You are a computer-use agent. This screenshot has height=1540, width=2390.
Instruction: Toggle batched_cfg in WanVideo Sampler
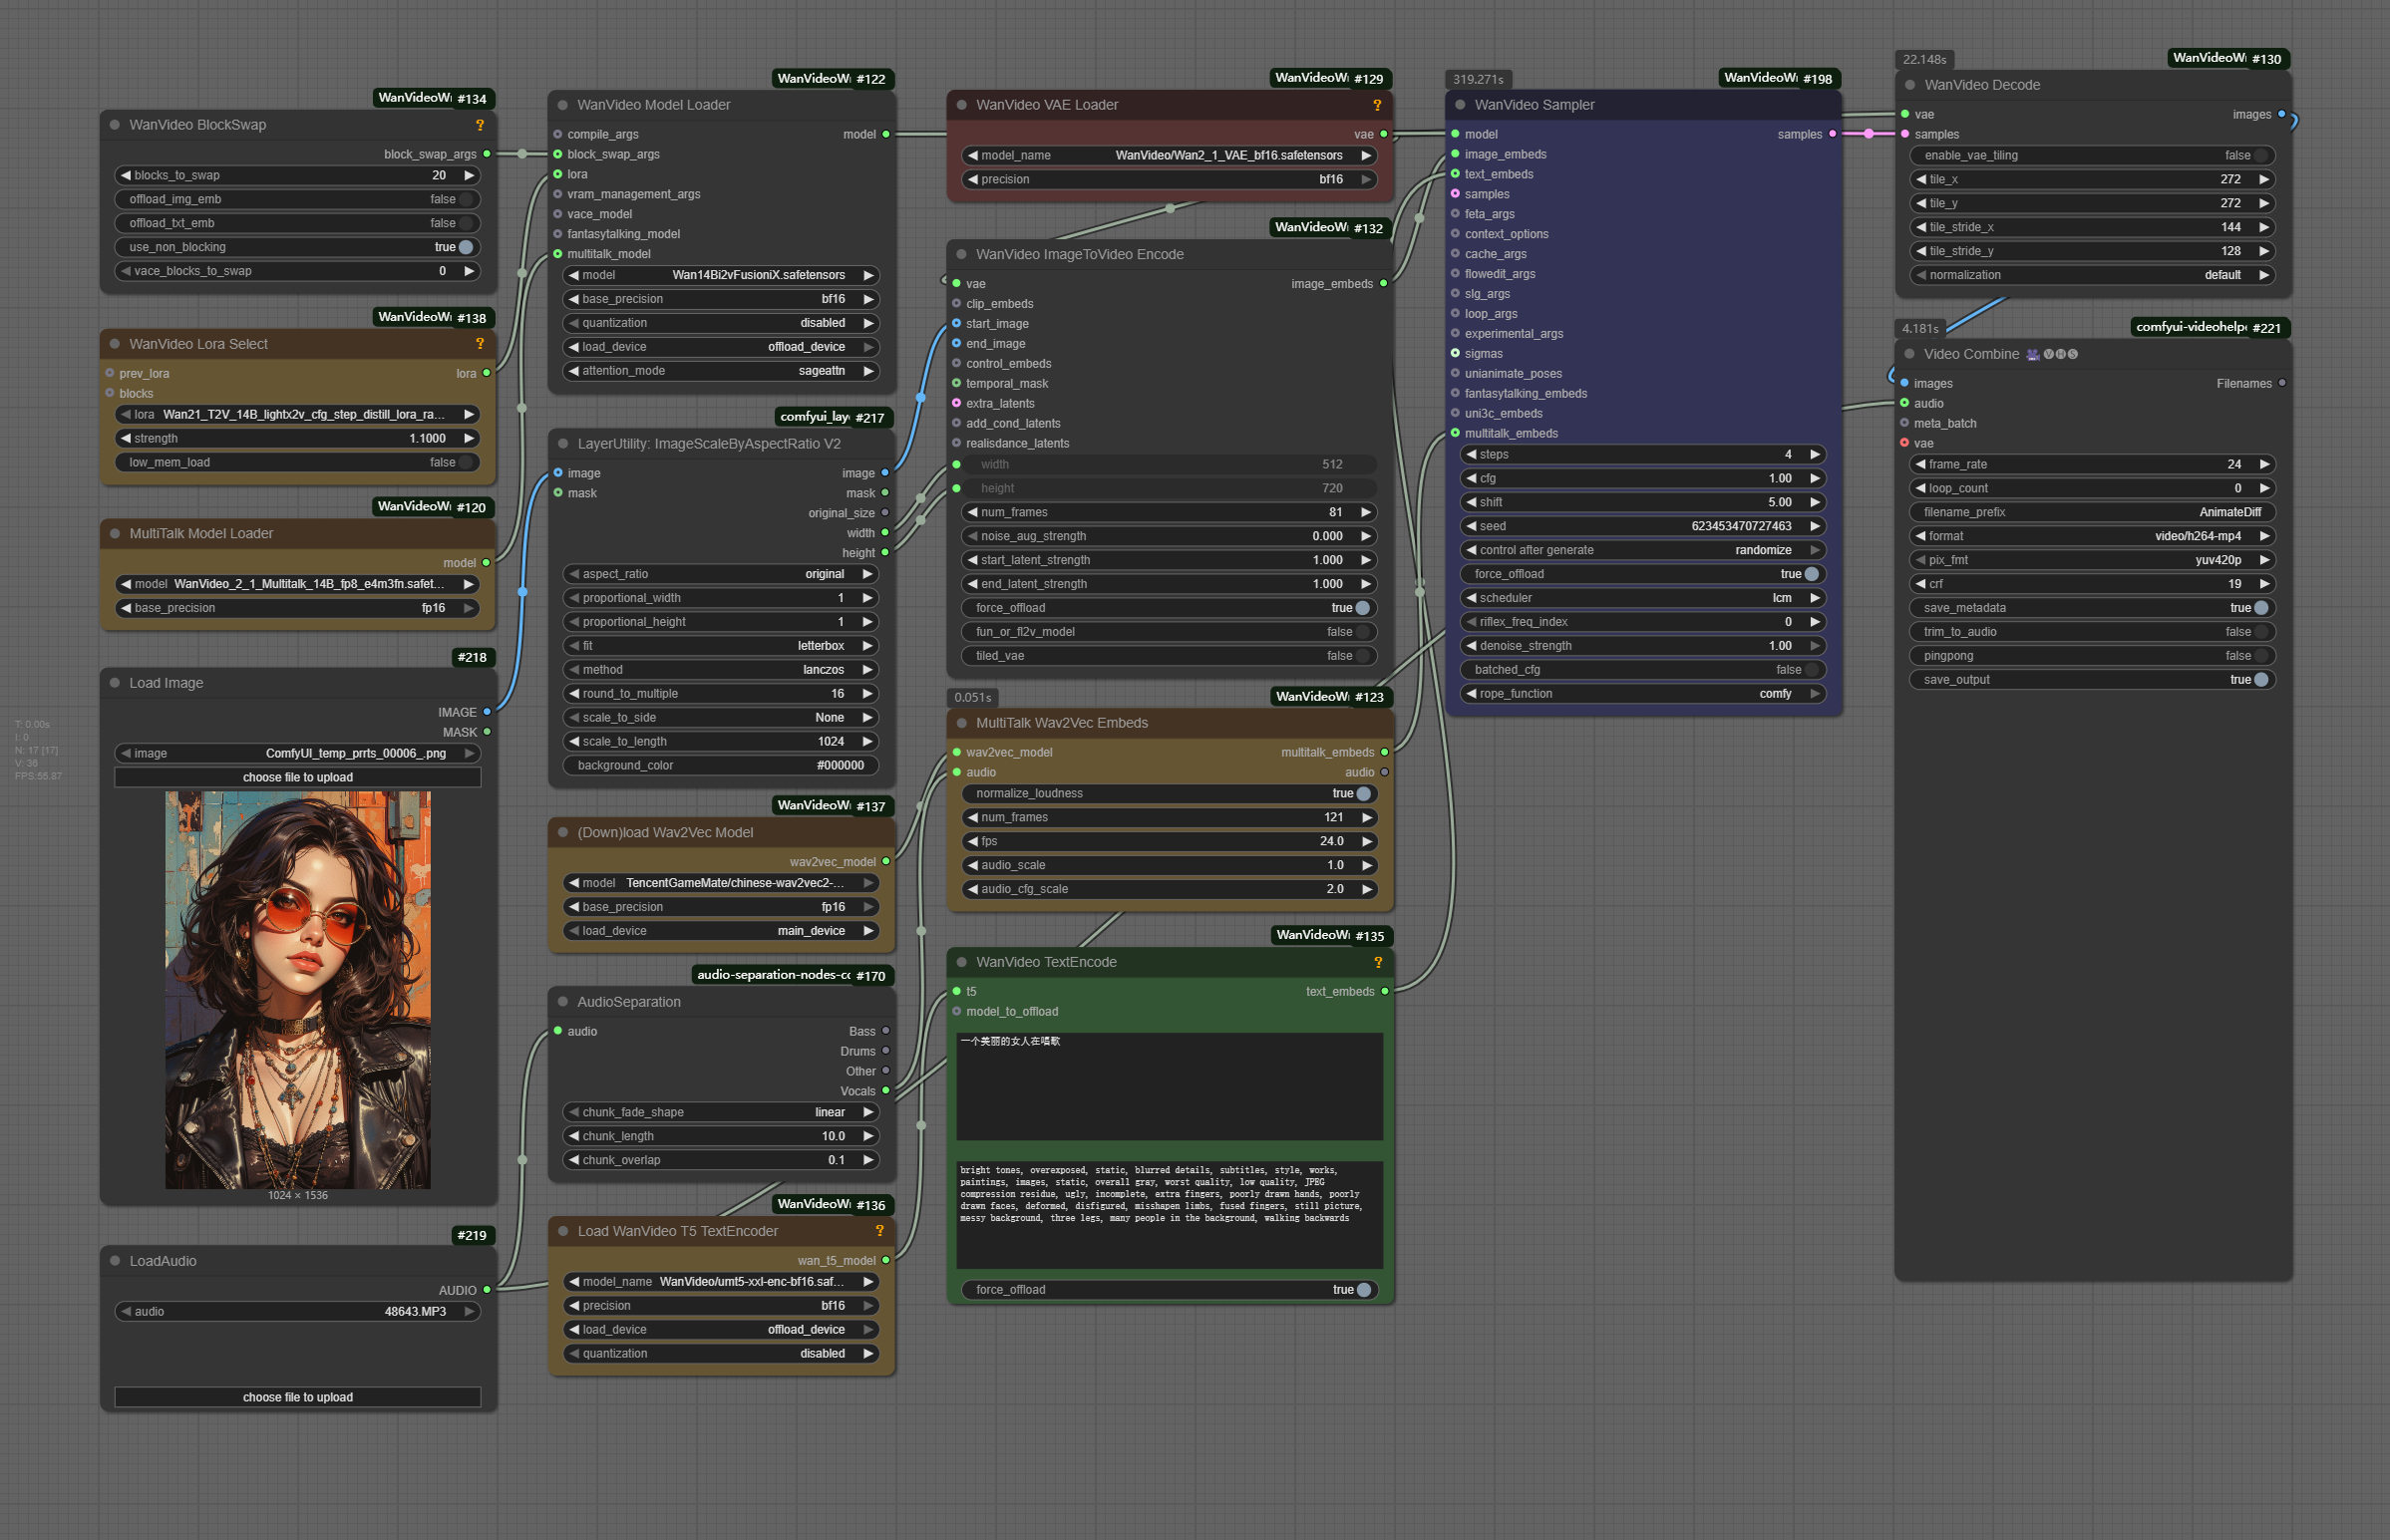click(1643, 671)
